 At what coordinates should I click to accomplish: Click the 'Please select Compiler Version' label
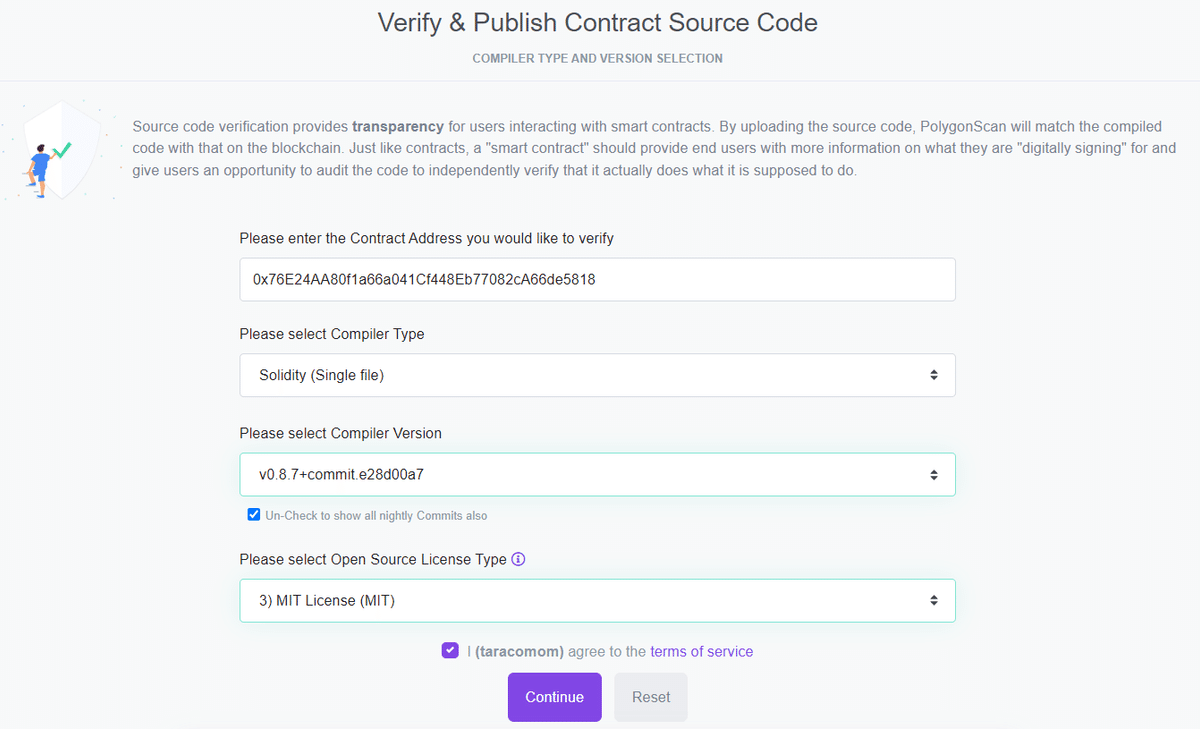[x=340, y=433]
